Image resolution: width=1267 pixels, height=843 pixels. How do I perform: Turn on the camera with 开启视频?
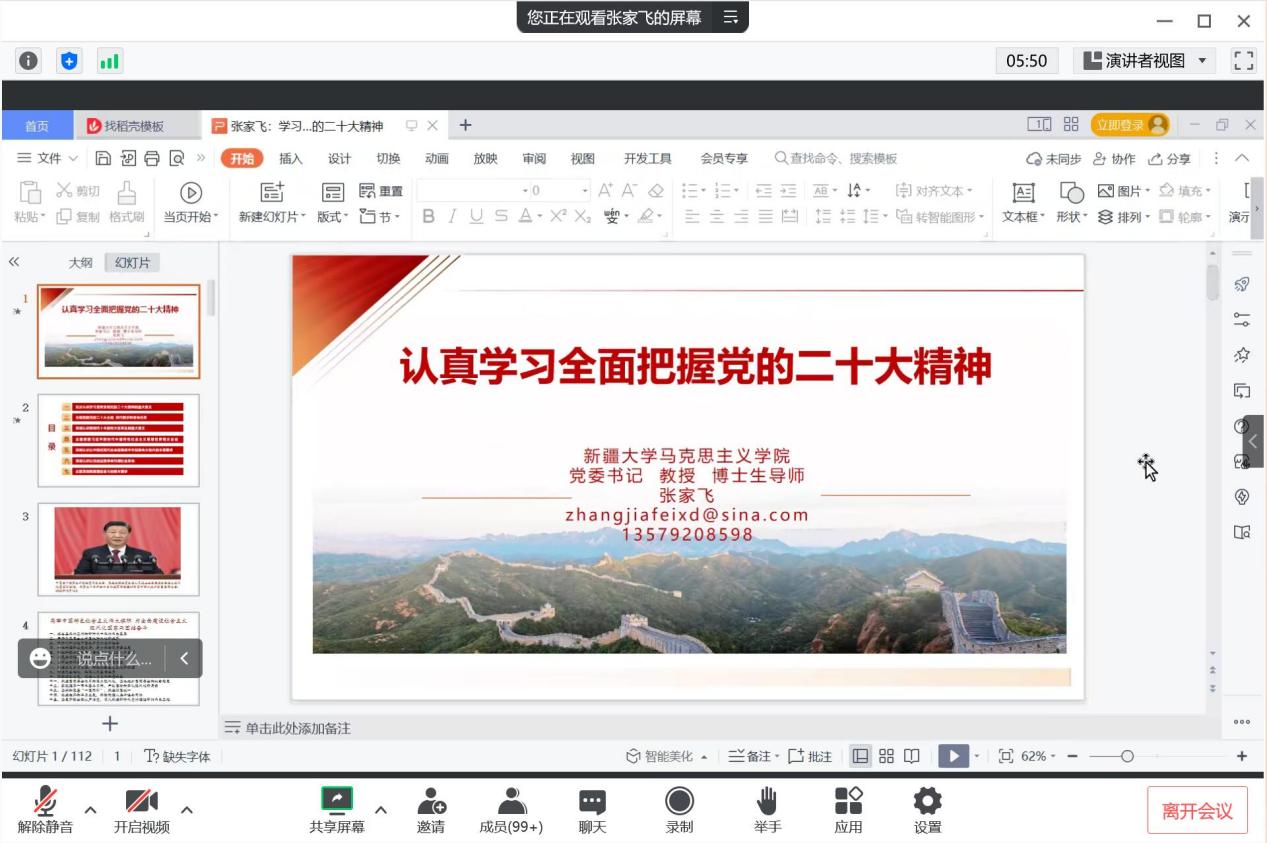click(140, 807)
